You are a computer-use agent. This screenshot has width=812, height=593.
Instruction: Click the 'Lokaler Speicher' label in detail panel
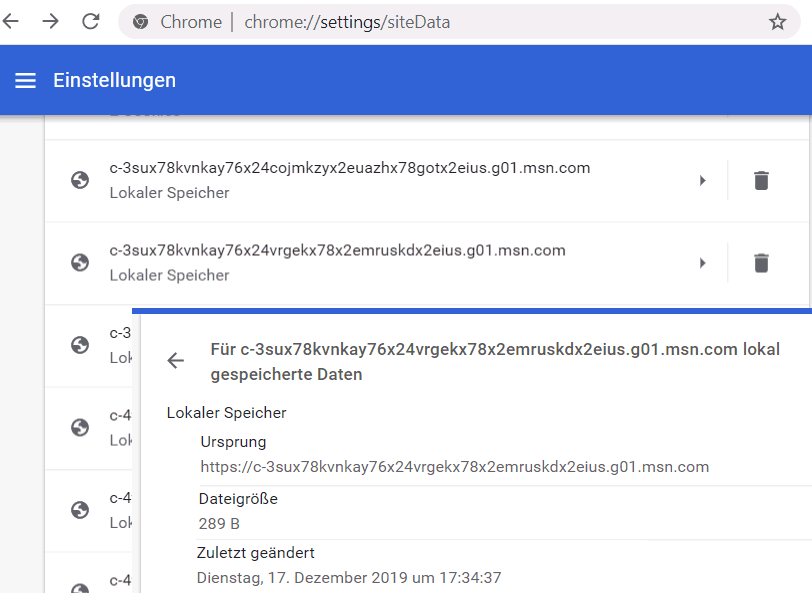[x=226, y=413]
